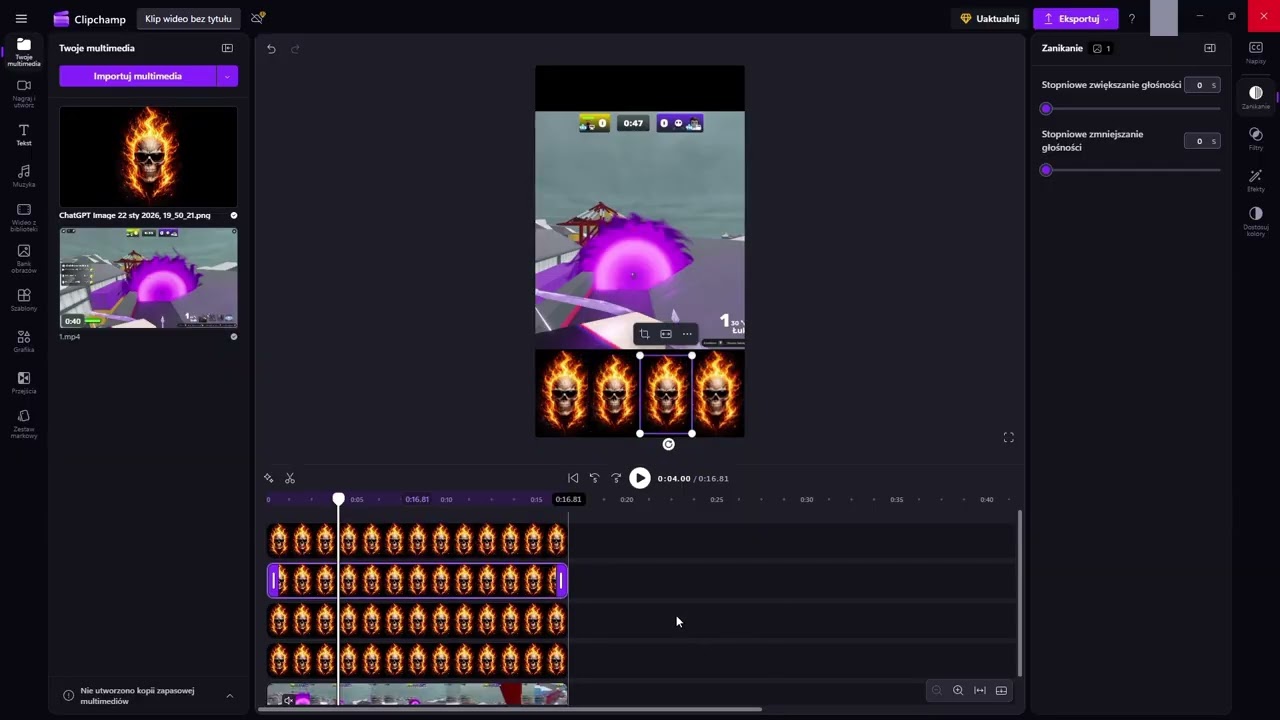Expand the import multimedia dropdown arrow
This screenshot has height=720, width=1280.
tap(228, 76)
